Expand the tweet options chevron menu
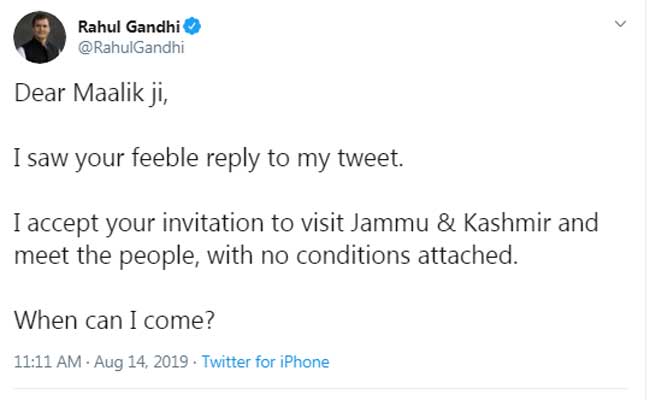Viewport: 650px width, 400px height. pyautogui.click(x=620, y=23)
